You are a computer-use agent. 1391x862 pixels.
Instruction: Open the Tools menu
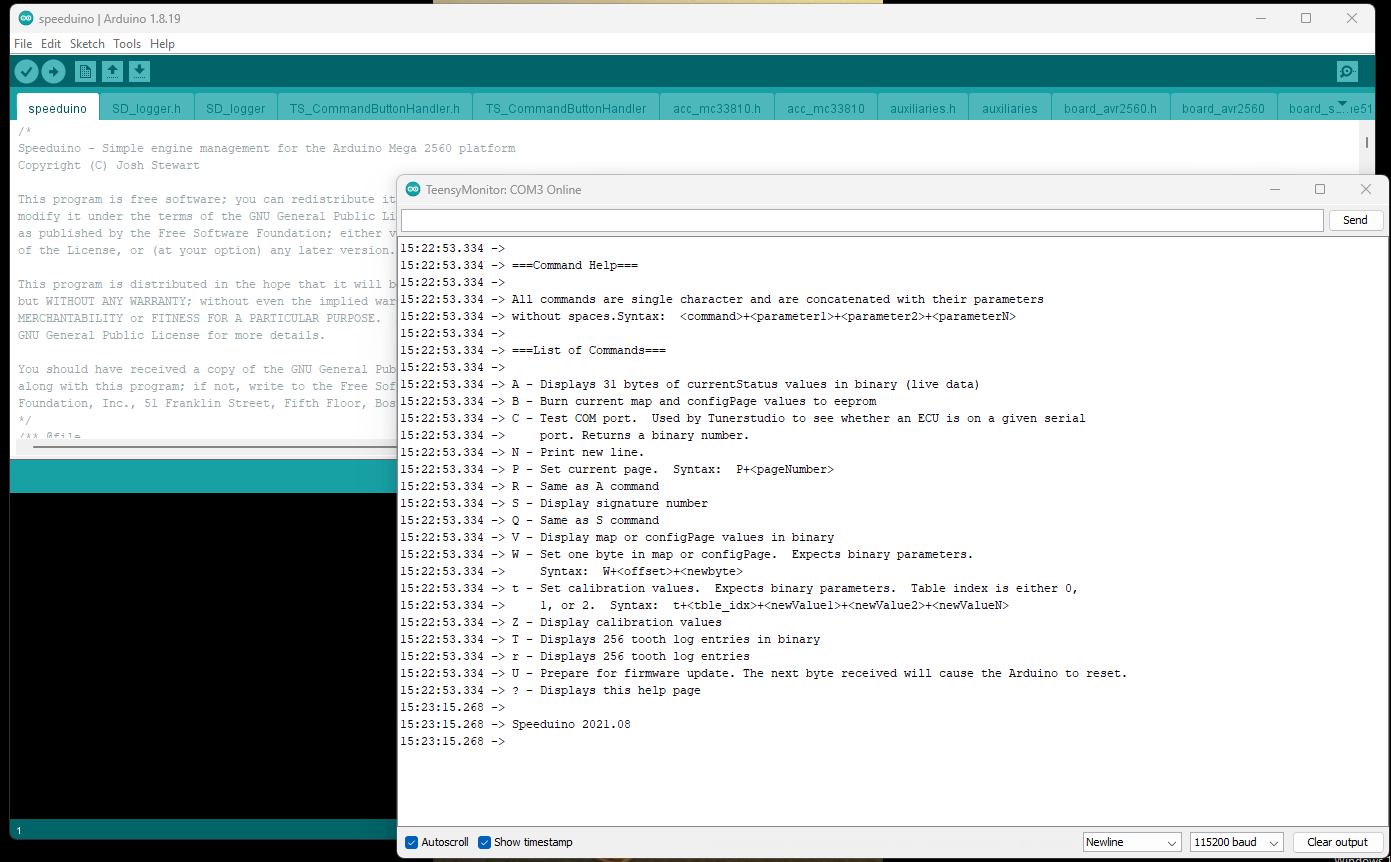(127, 43)
